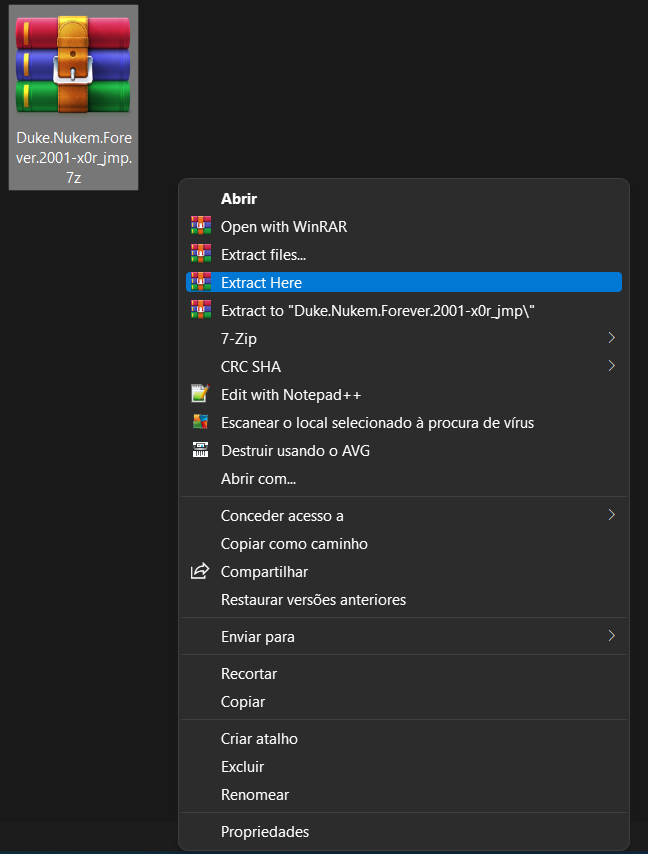
Task: Click the WinRAR icon beside Extract to folder
Action: tap(201, 311)
